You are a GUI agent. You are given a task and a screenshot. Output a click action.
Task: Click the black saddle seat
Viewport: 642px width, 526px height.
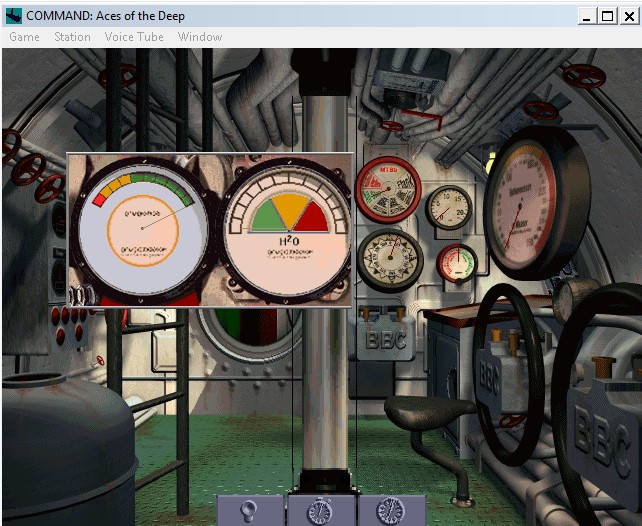[x=429, y=412]
